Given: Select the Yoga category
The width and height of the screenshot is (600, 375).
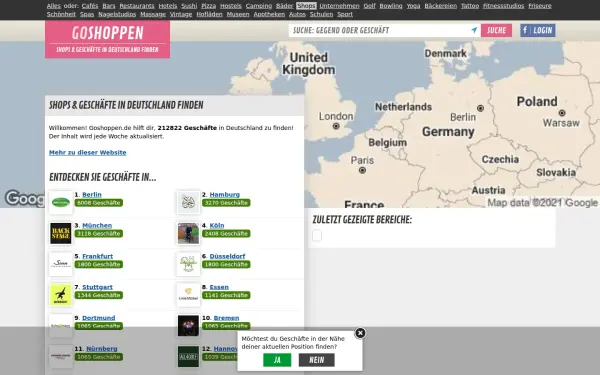Looking at the screenshot, I should point(413,6).
